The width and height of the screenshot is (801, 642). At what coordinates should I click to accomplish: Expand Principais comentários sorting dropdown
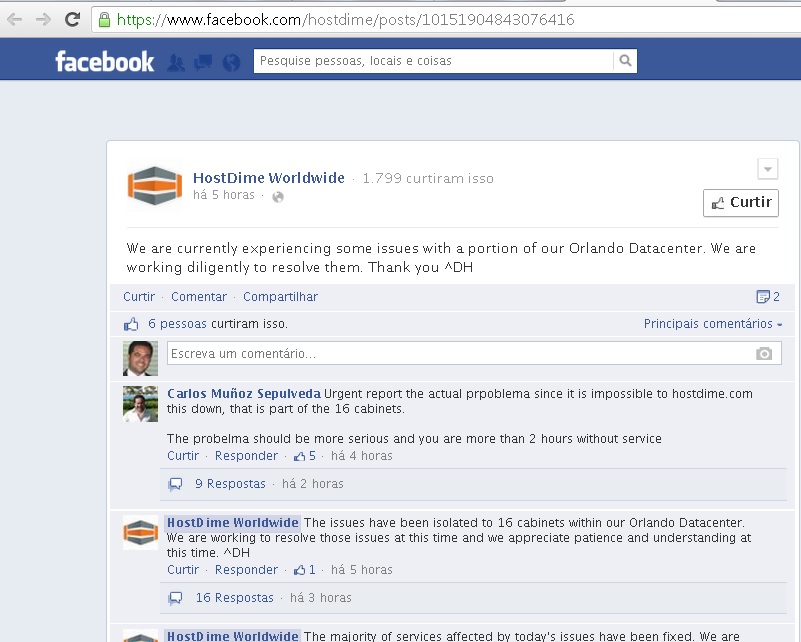(x=713, y=324)
